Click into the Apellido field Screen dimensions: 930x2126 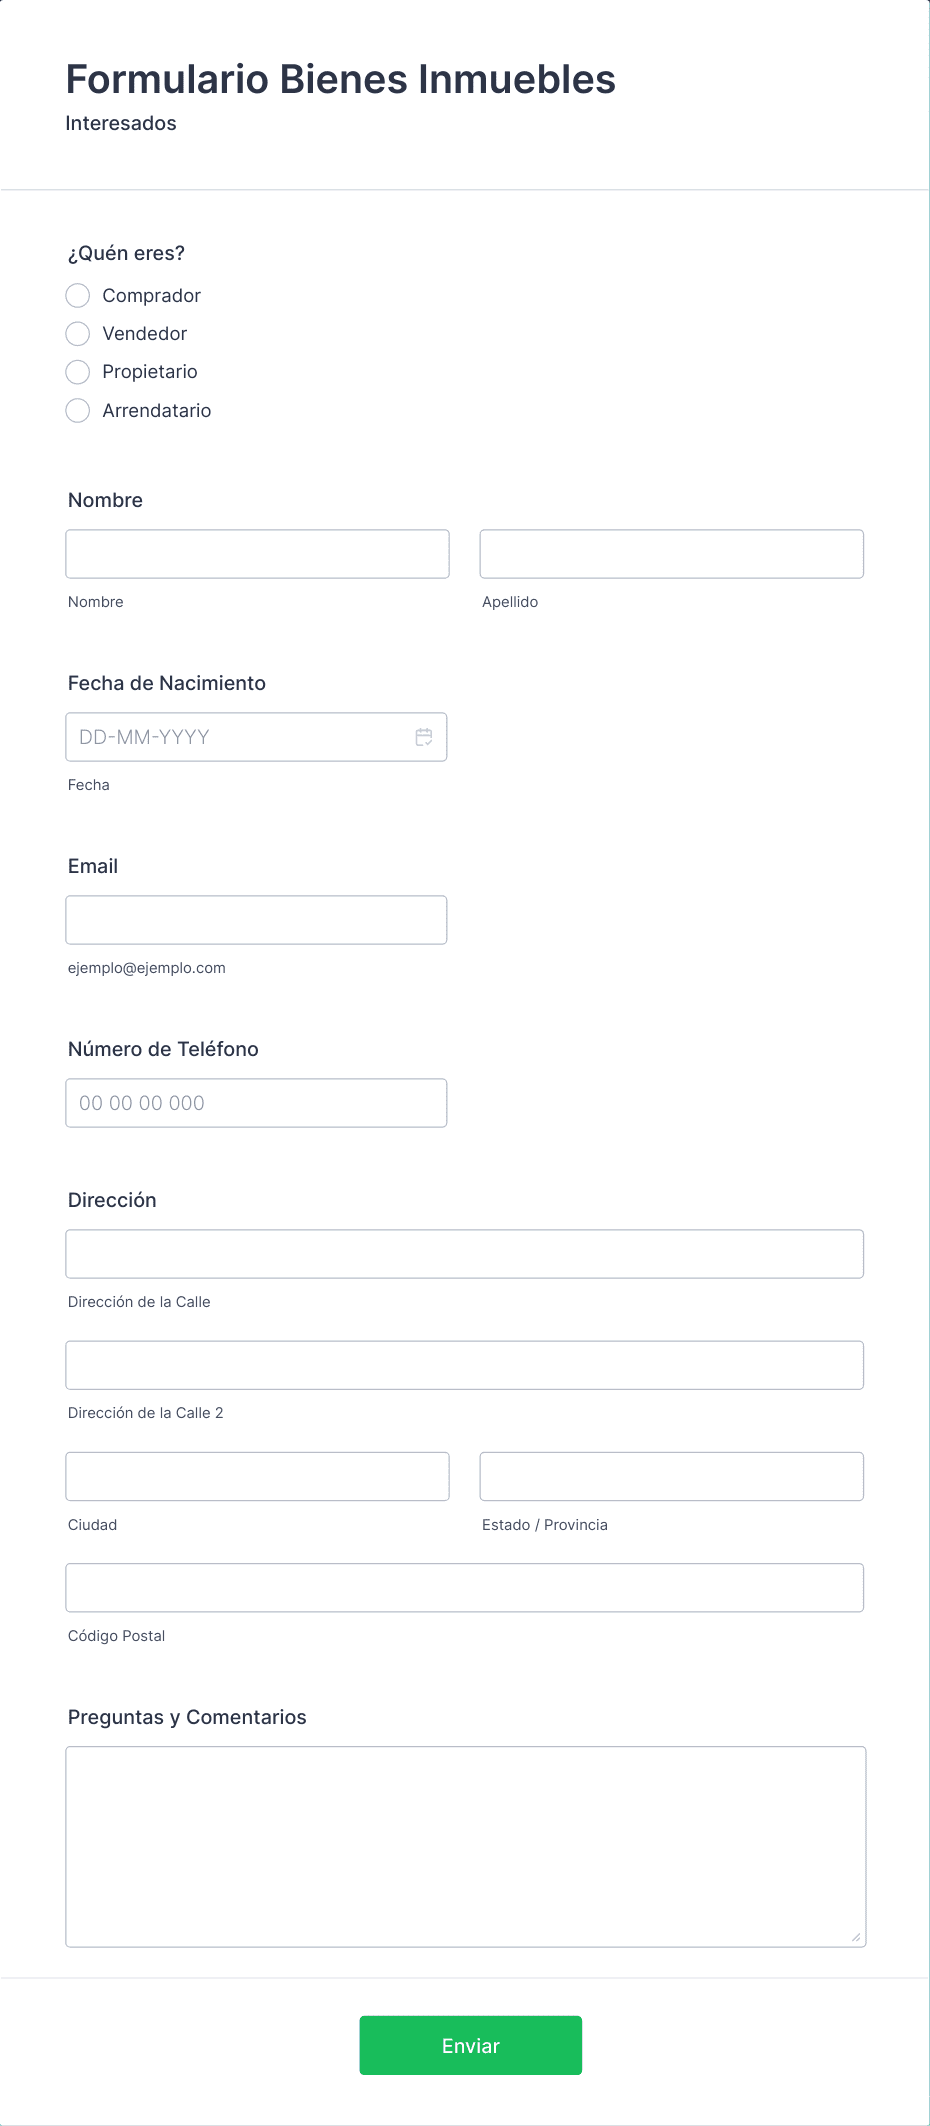tap(672, 554)
